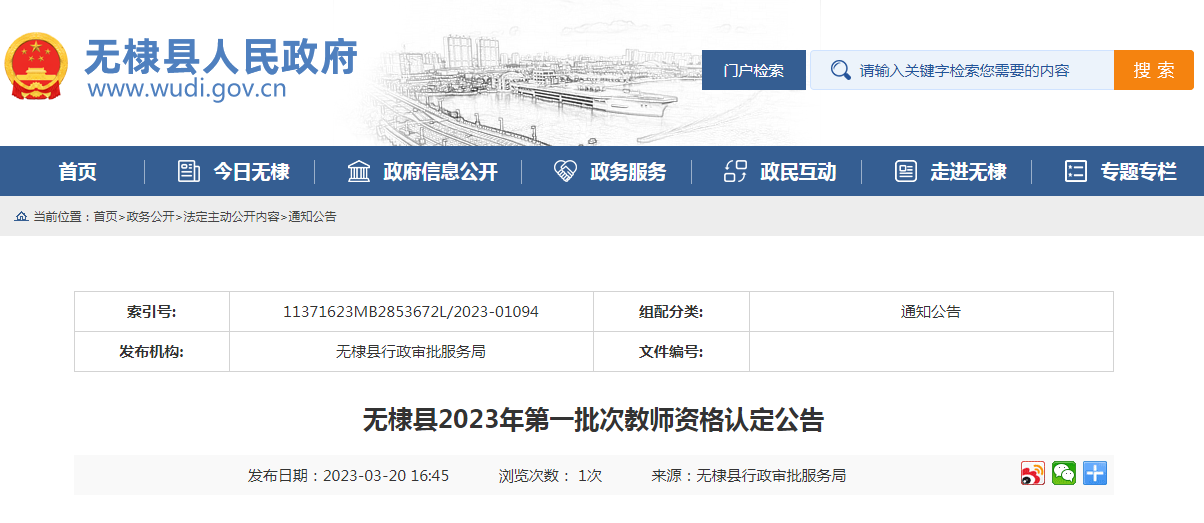
Task: Follow the 通知公告 breadcrumb link
Action: pyautogui.click(x=312, y=217)
